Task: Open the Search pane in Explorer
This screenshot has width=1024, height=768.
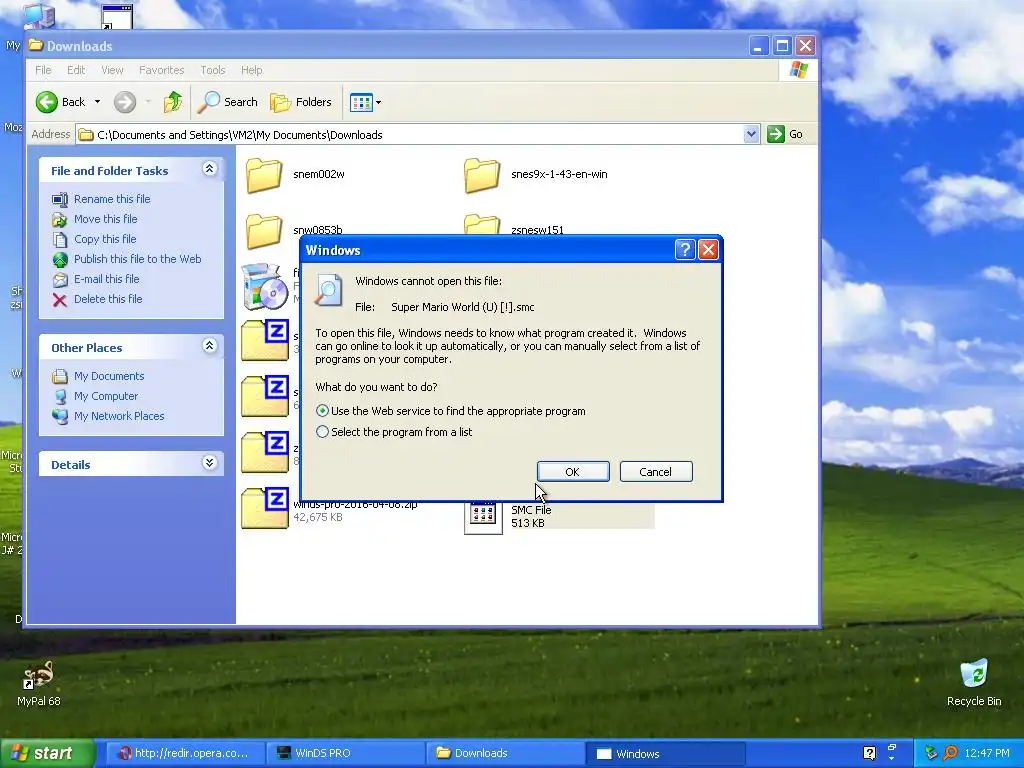Action: 228,102
